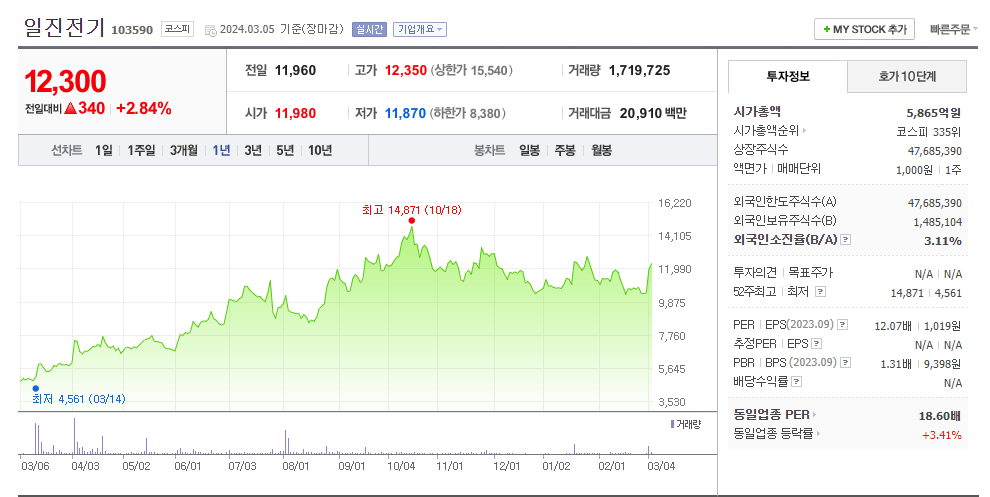Open help icon next to 배당수익률
The height and width of the screenshot is (497, 990).
click(x=796, y=381)
